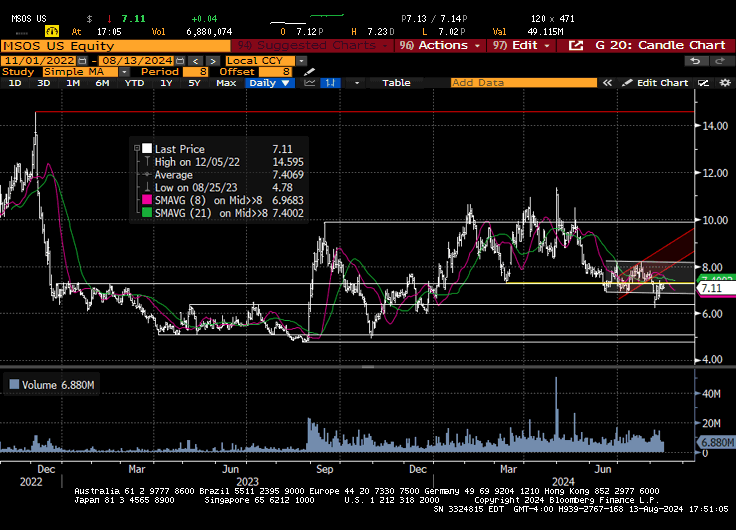Open chart settings gear icon
Image resolution: width=736 pixels, height=530 pixels.
tap(725, 83)
